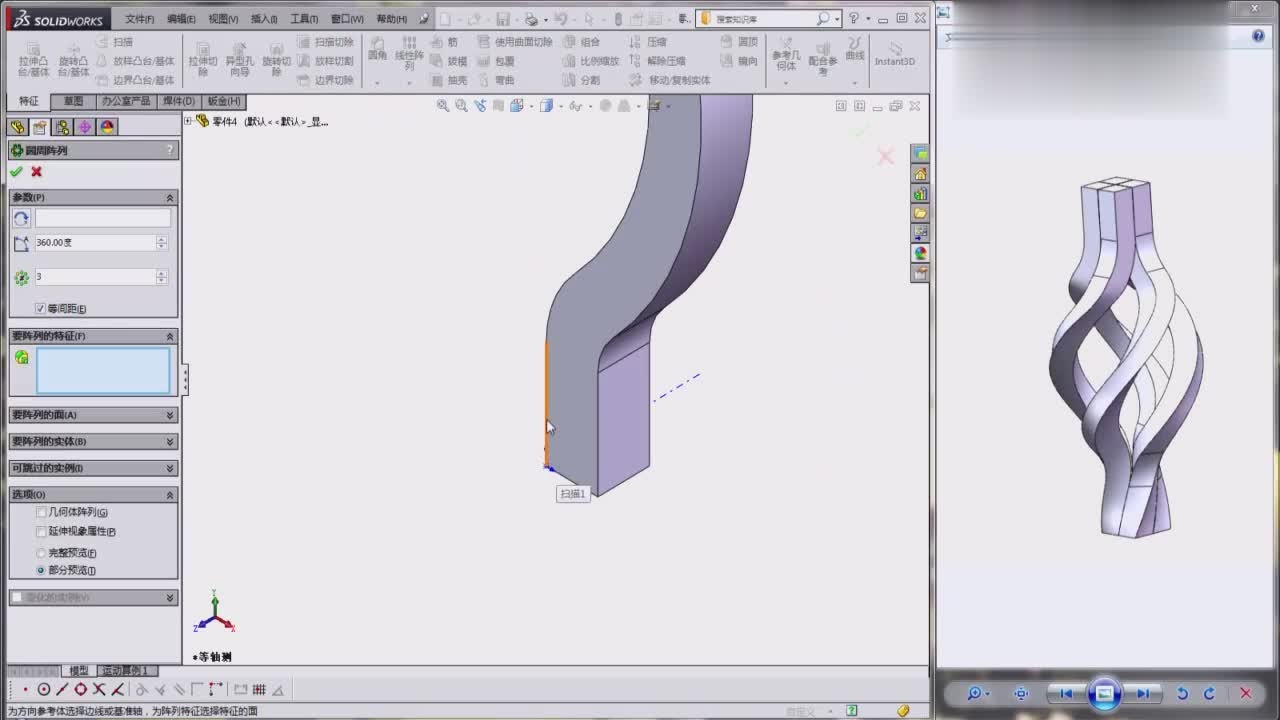Image resolution: width=1280 pixels, height=720 pixels.
Task: Expand the 可跳过的实例 instances to skip section
Action: click(x=170, y=468)
